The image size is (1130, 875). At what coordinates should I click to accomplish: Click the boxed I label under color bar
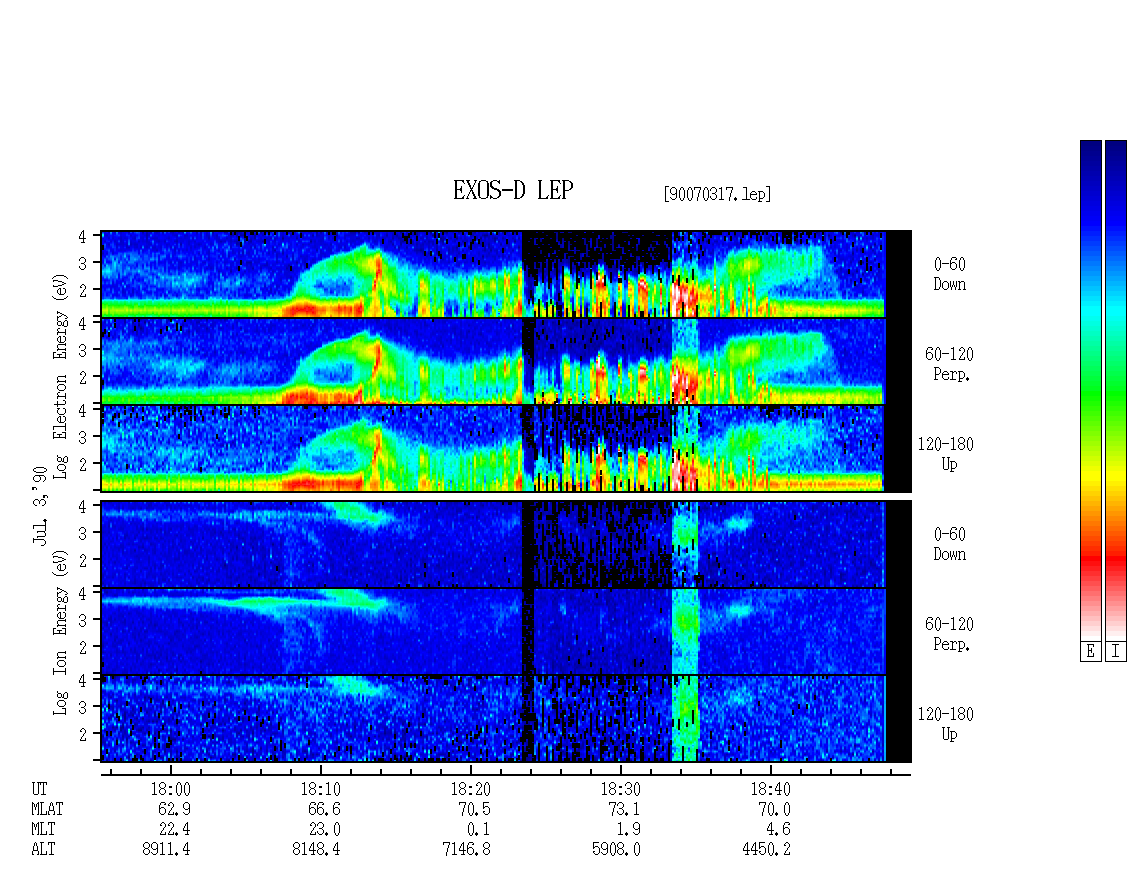click(1116, 652)
